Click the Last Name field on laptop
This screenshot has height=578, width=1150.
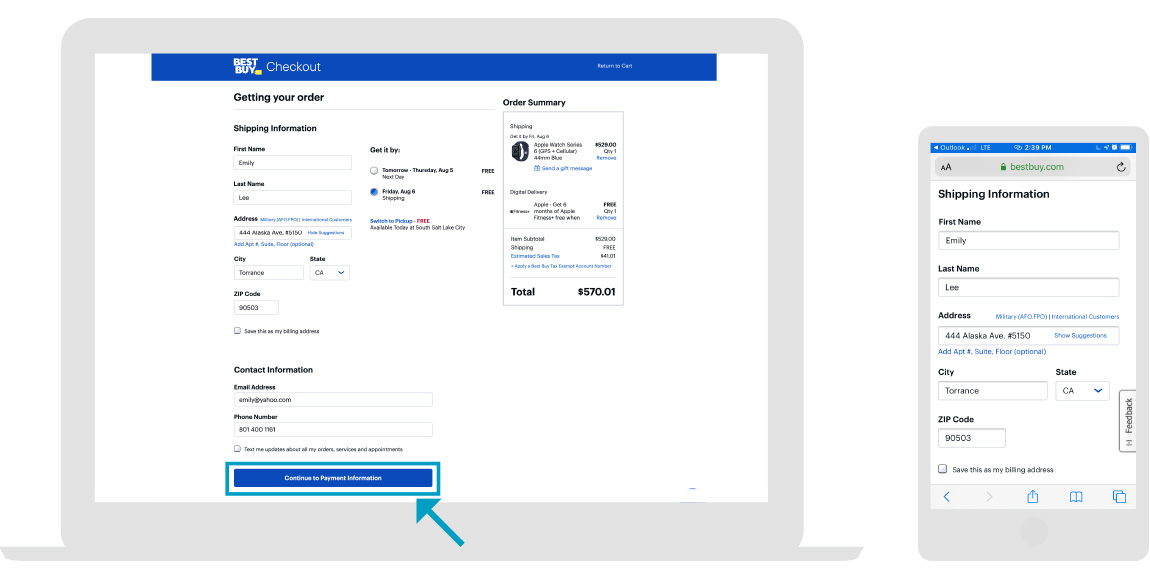coord(293,197)
